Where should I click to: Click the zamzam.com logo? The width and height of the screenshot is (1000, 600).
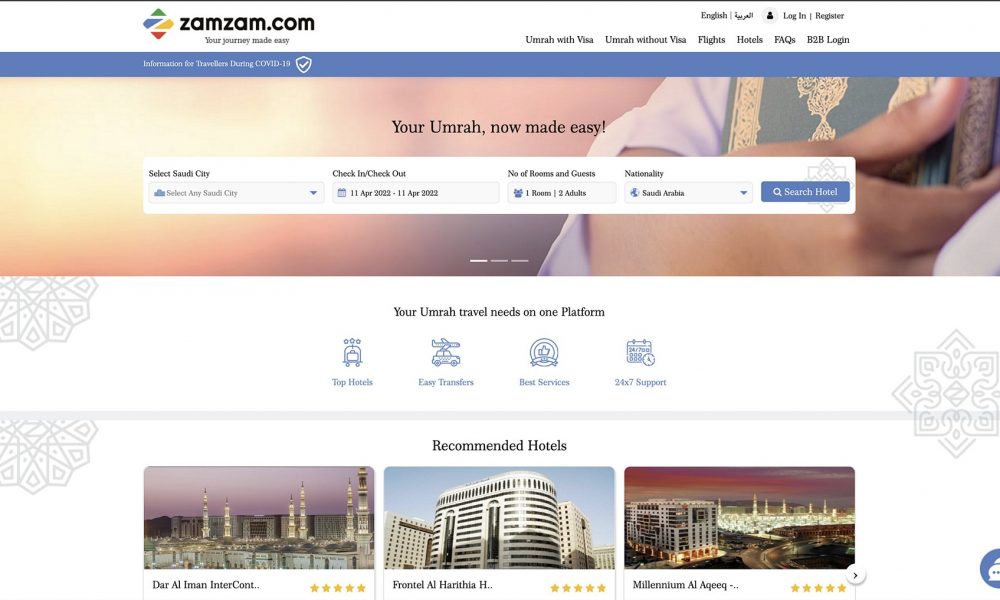(x=228, y=27)
